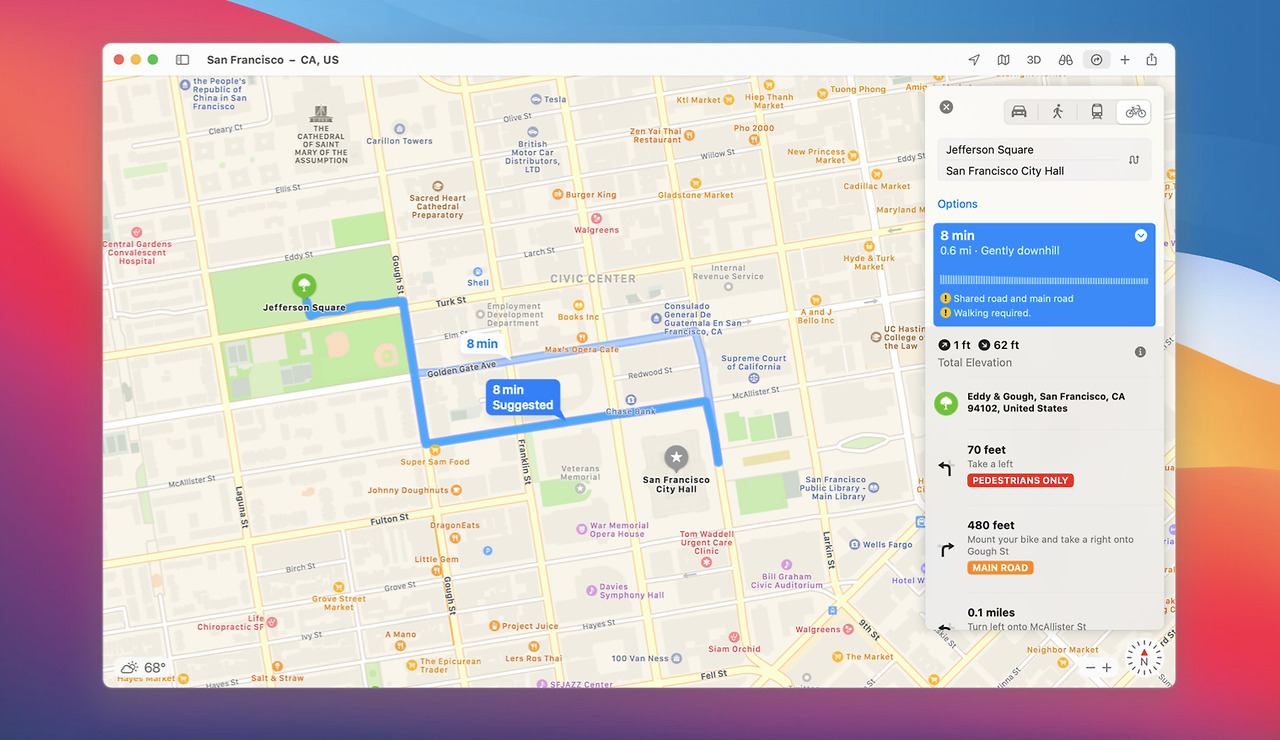
Task: Select the Eddy & Gough starting step
Action: tap(1044, 403)
